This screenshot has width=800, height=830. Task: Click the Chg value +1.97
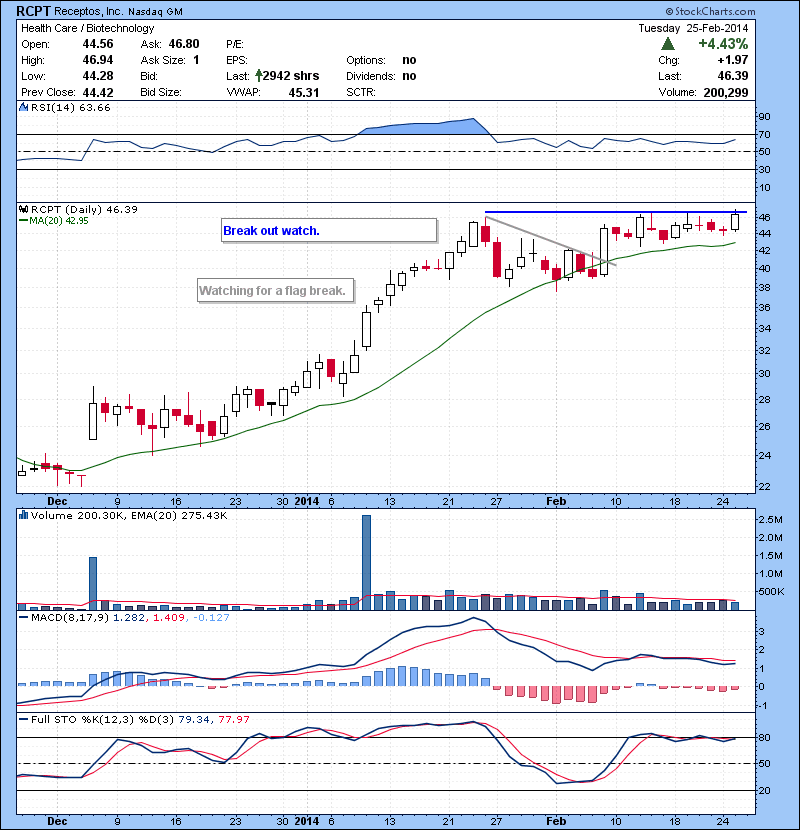733,60
